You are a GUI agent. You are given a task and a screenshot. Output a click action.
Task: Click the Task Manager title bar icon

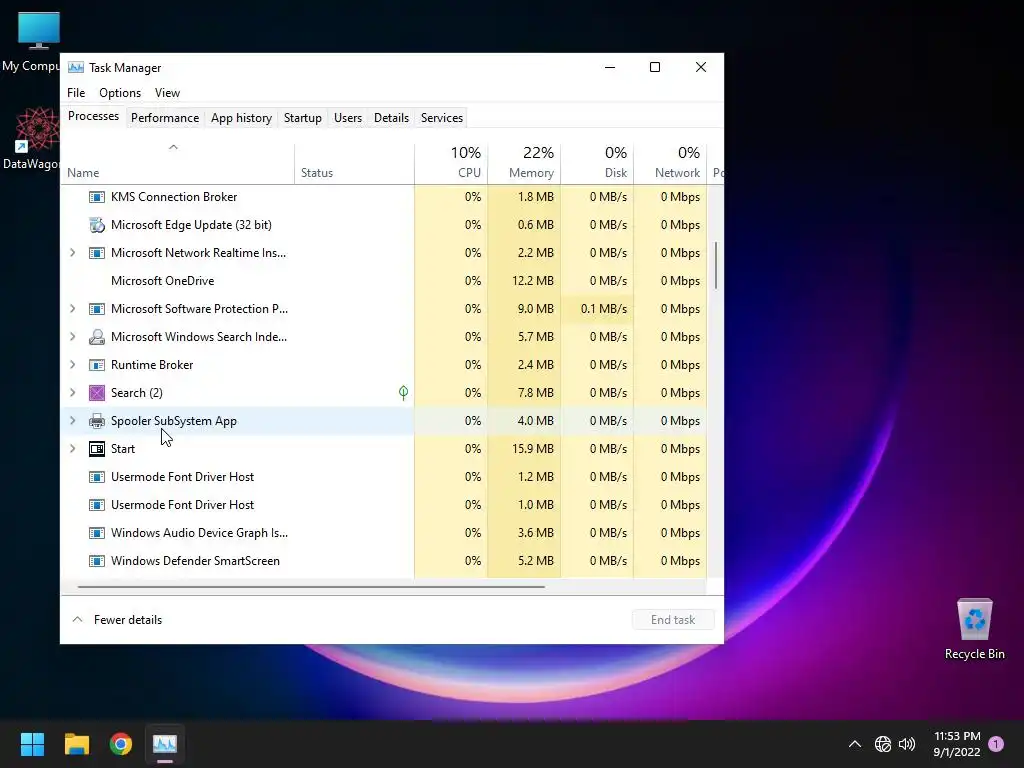click(76, 67)
